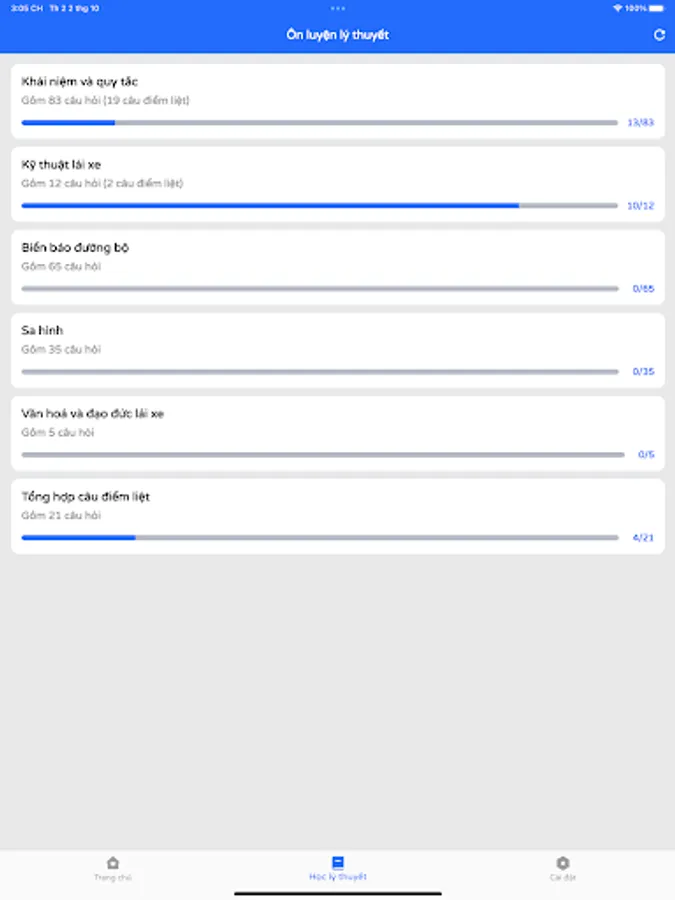Open the Trang chủ home tab
Screen dimensions: 675x900
[113, 867]
